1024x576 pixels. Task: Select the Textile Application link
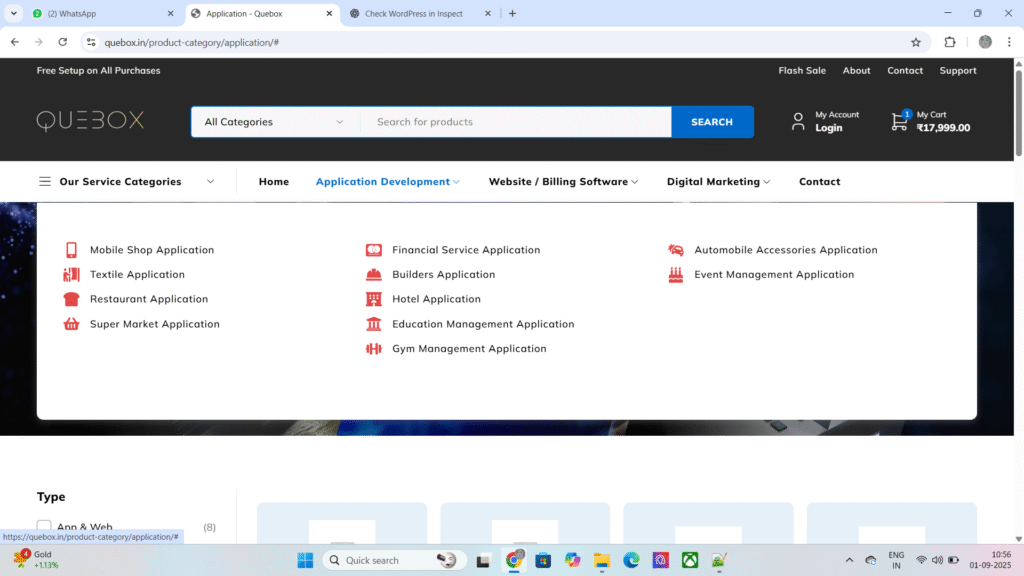click(x=137, y=275)
